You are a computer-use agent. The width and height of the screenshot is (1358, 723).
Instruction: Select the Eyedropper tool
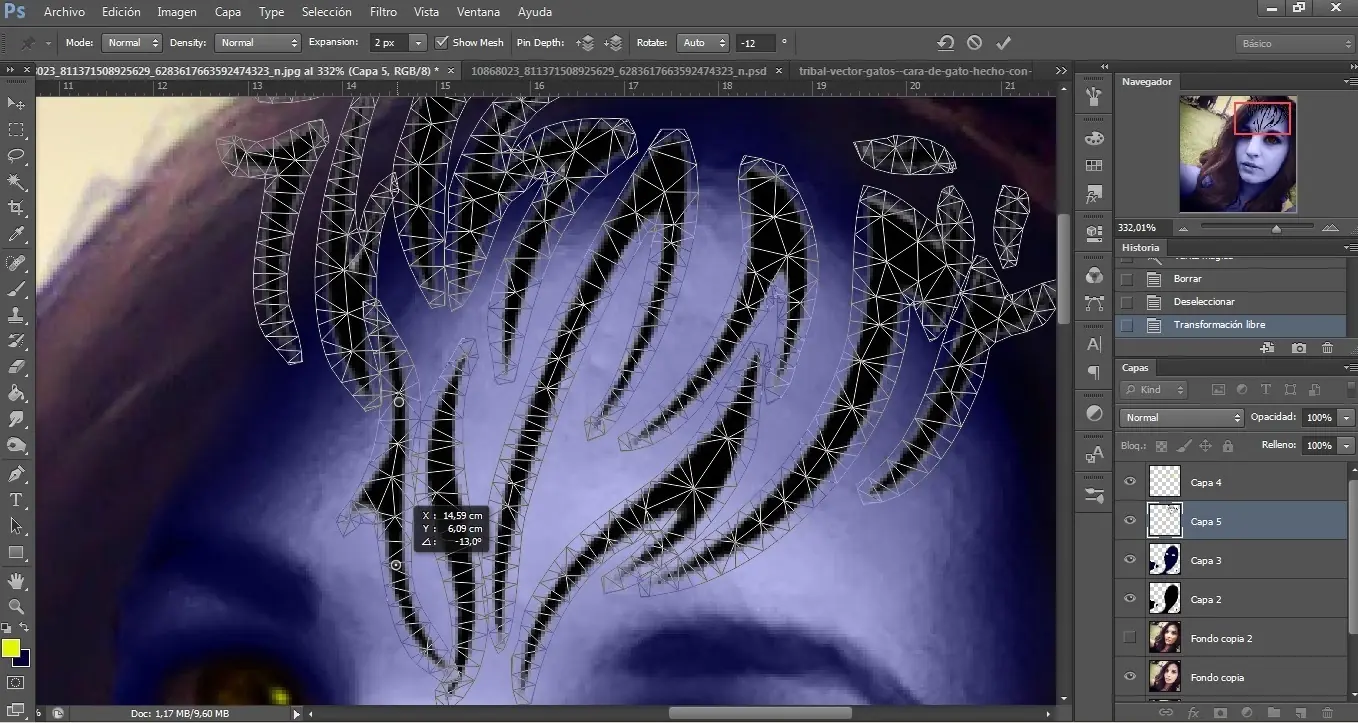[16, 235]
